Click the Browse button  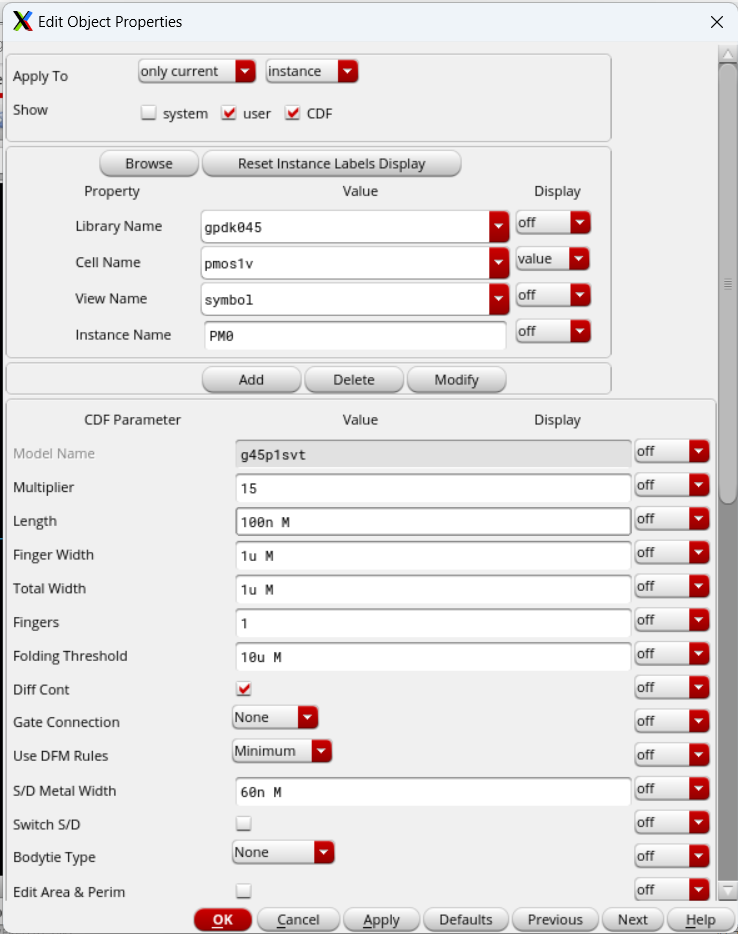tap(149, 163)
